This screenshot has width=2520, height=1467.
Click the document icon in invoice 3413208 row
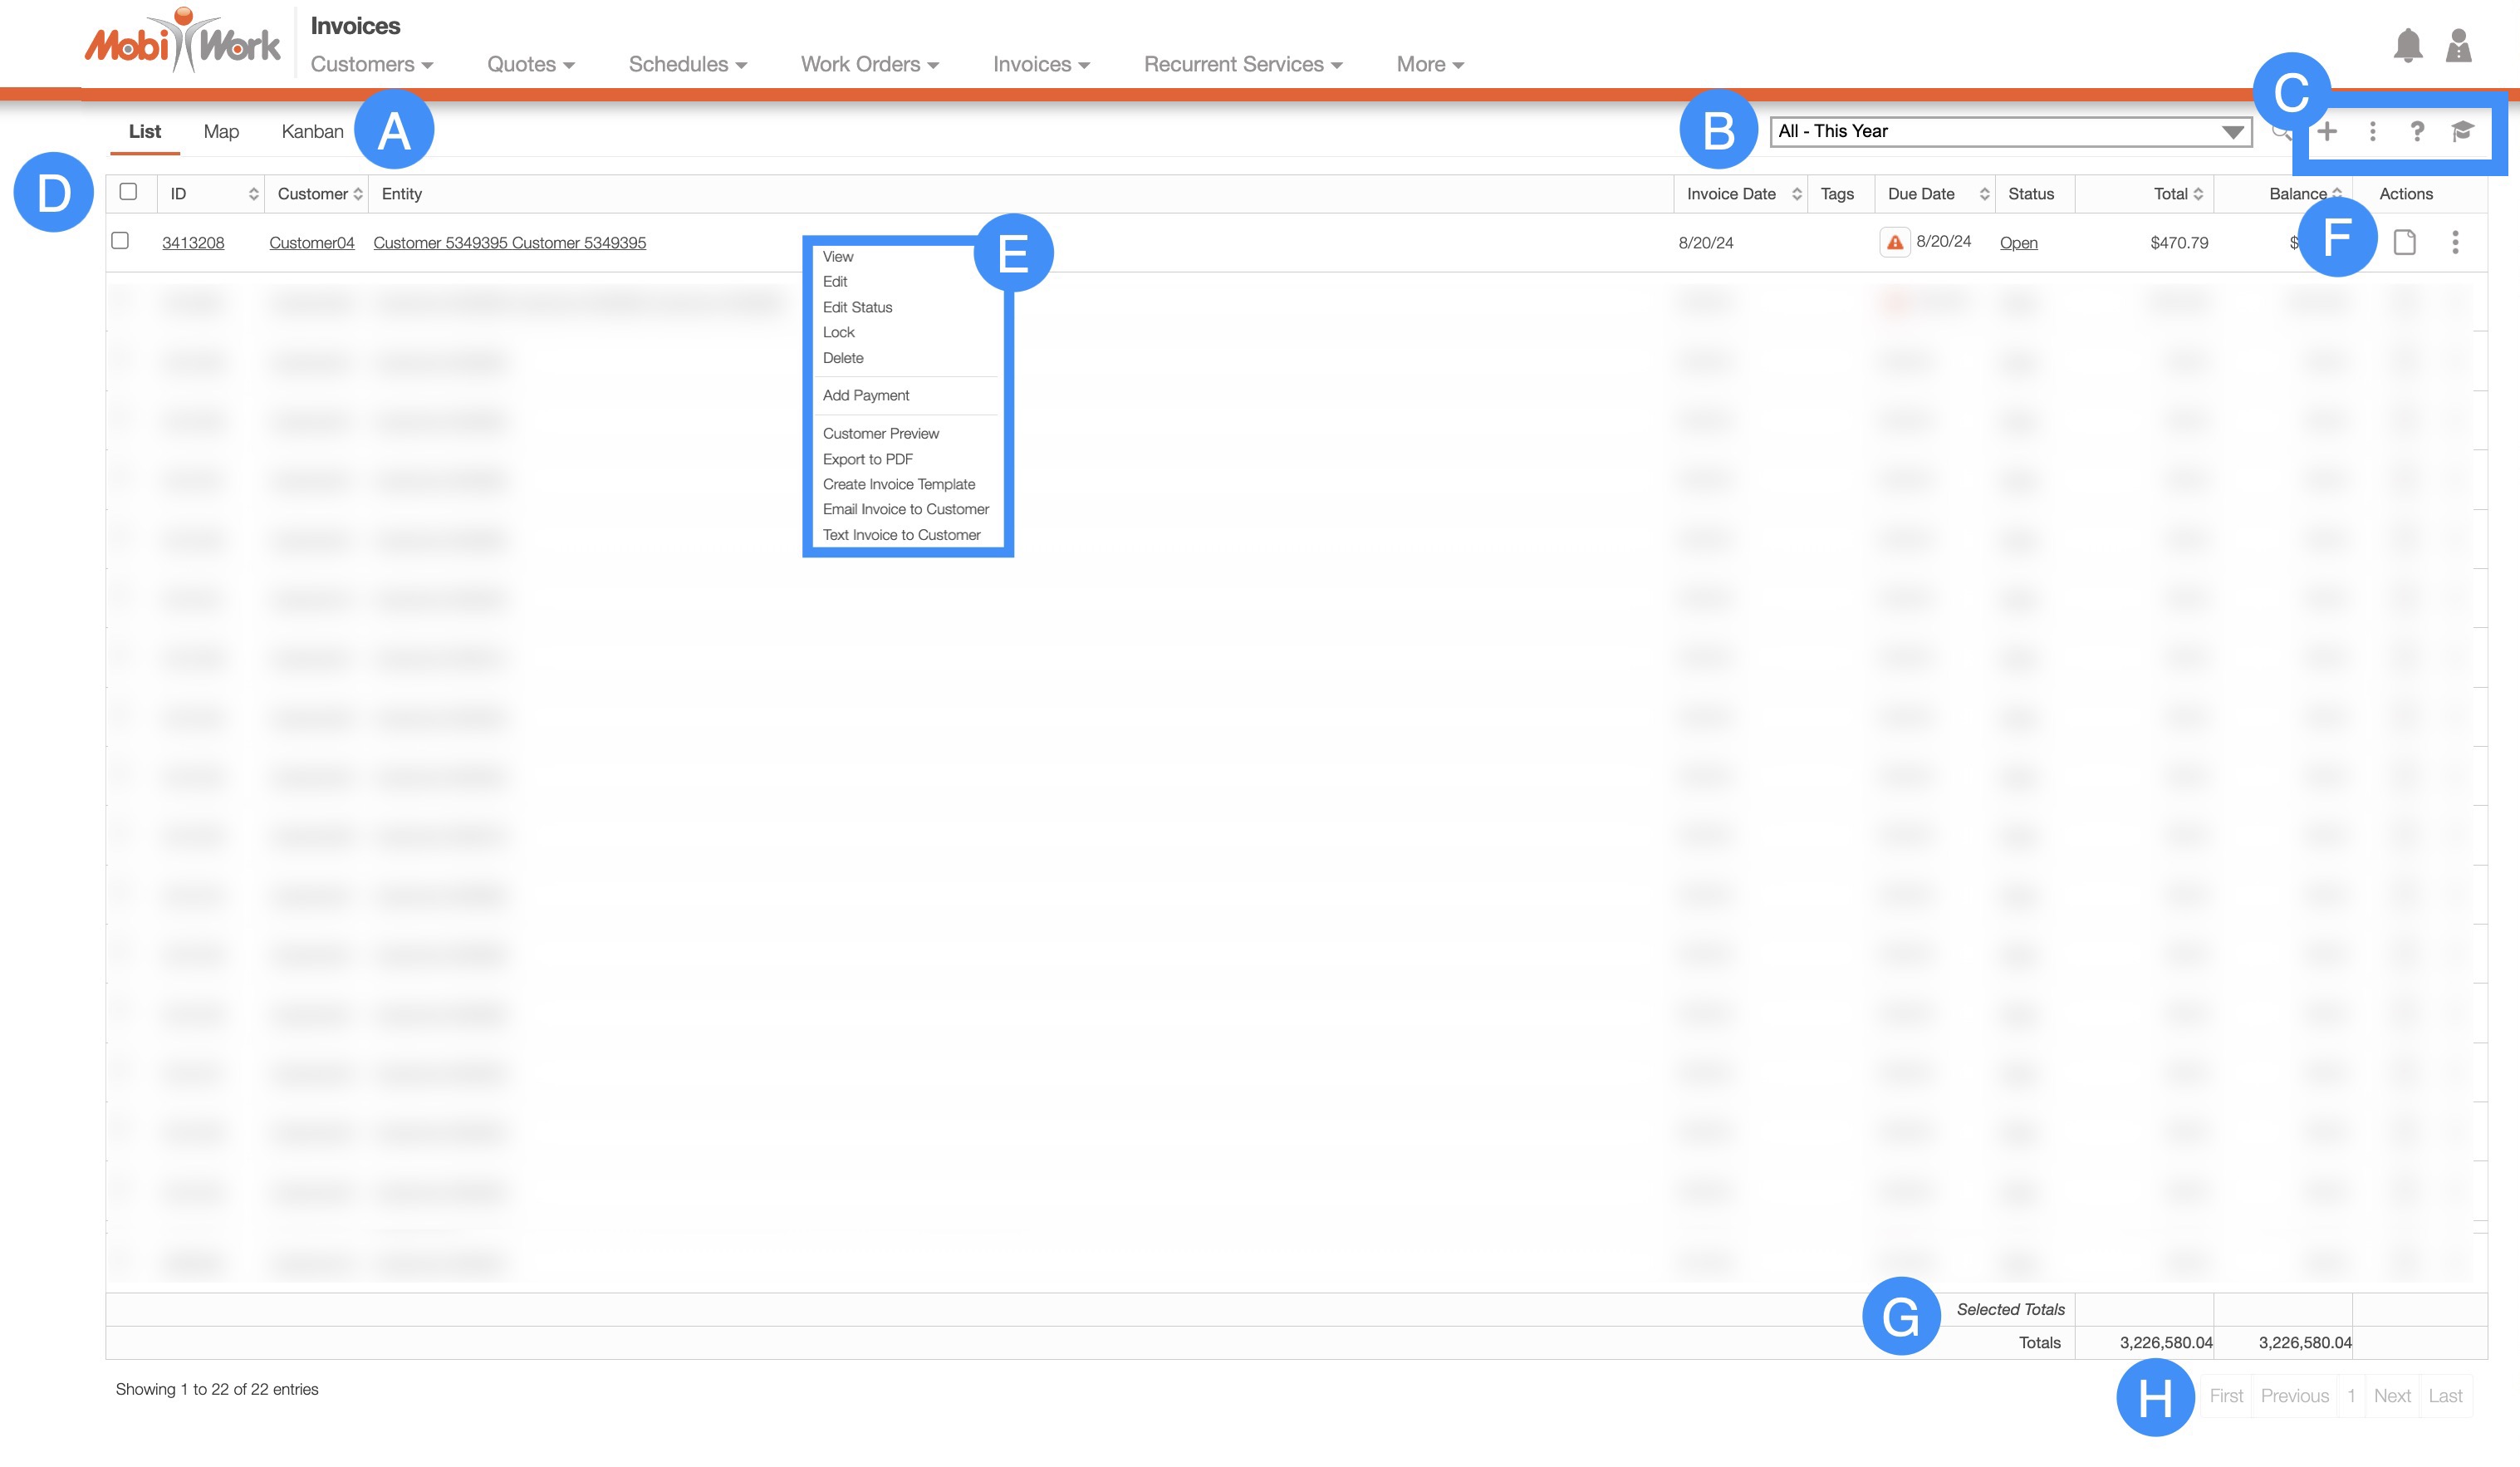2404,242
